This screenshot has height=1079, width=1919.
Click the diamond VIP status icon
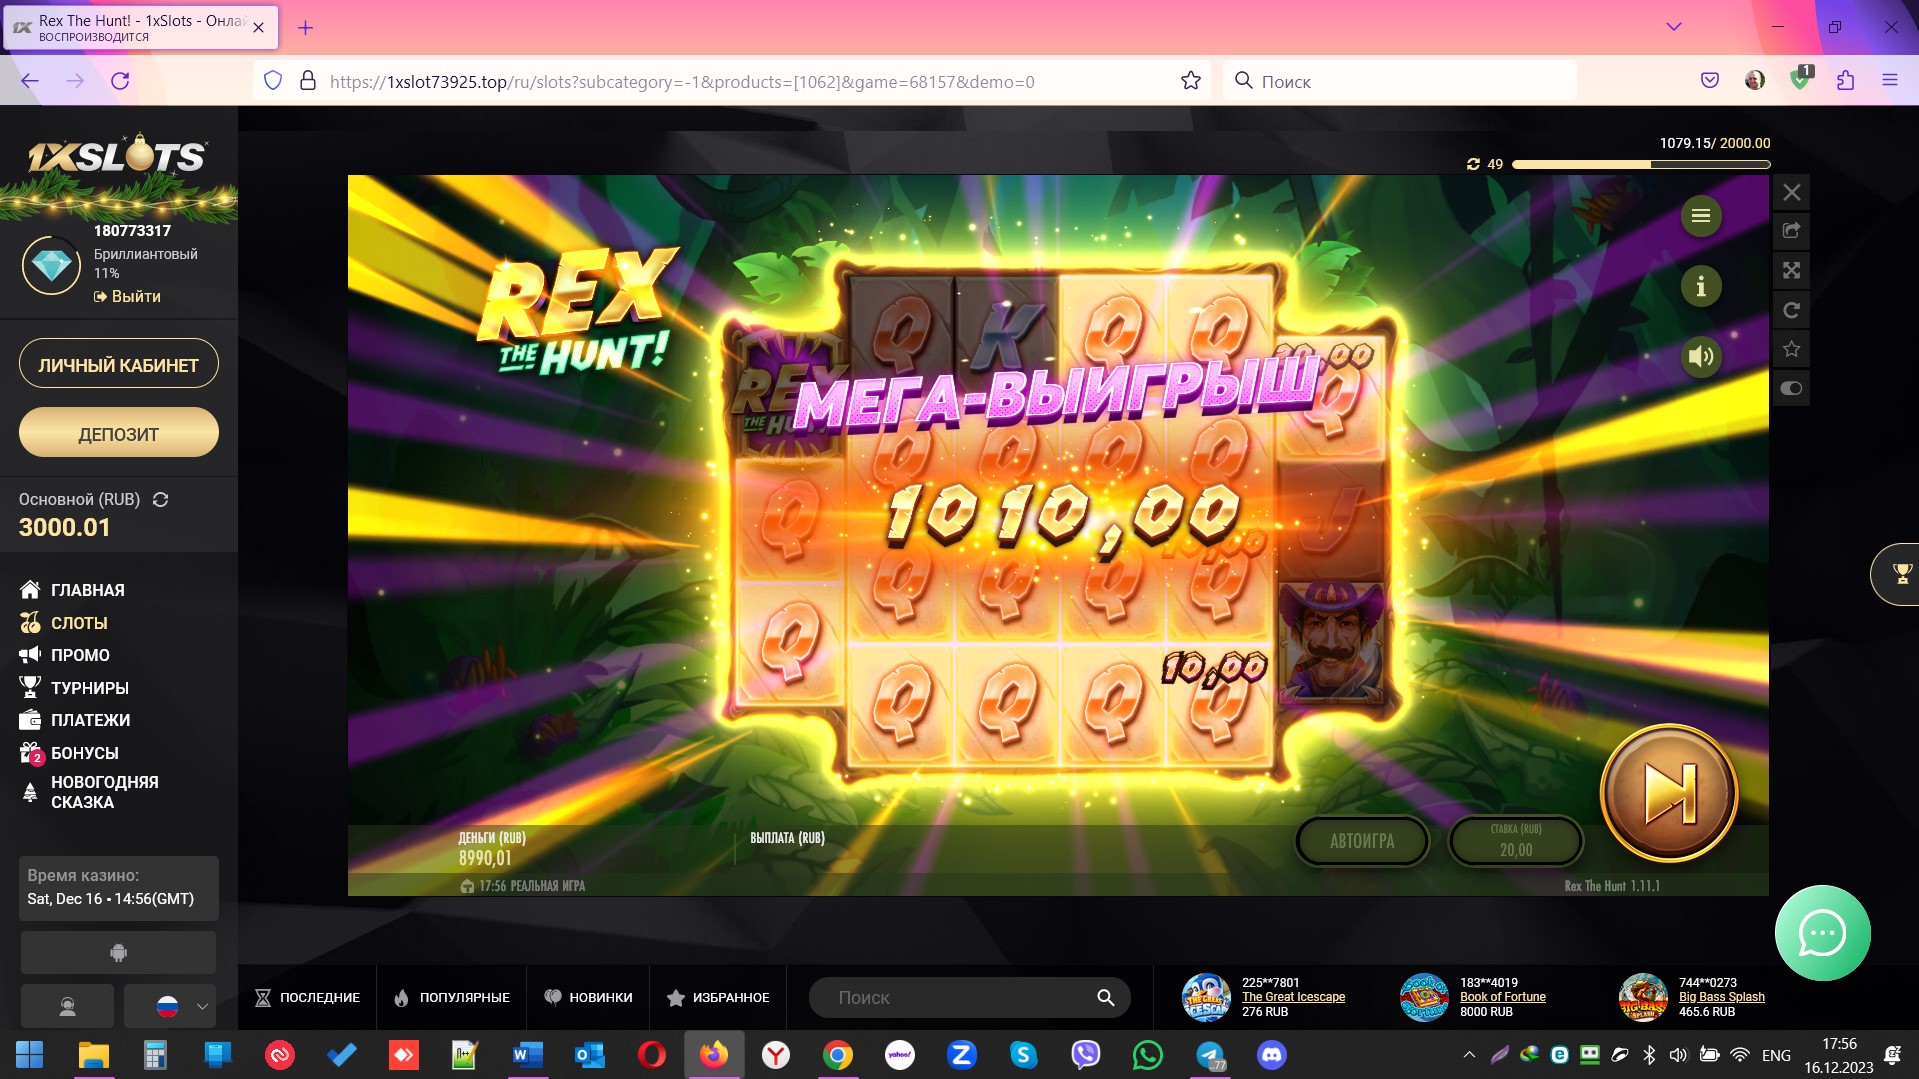coord(52,265)
